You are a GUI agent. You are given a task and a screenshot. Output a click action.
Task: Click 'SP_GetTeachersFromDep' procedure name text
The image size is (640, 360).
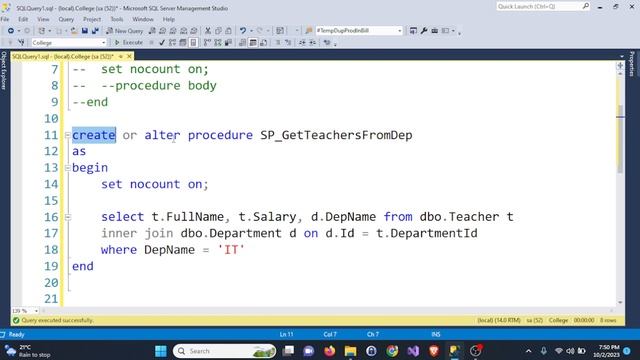tap(336, 135)
